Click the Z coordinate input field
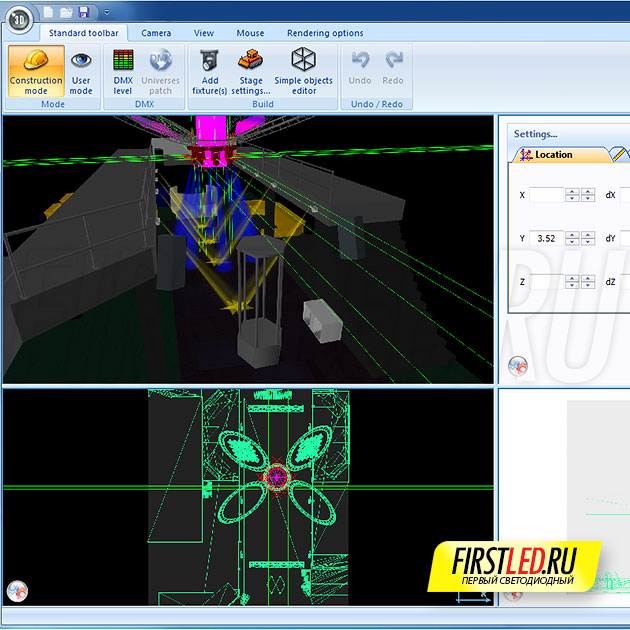The image size is (630, 630). pyautogui.click(x=546, y=283)
